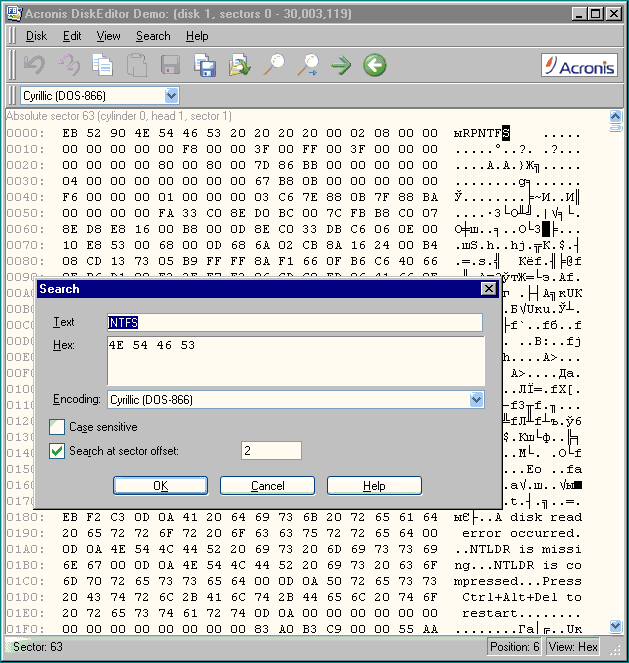The width and height of the screenshot is (629, 663).
Task: Click 'Position: 6' status bar entry
Action: tap(514, 647)
